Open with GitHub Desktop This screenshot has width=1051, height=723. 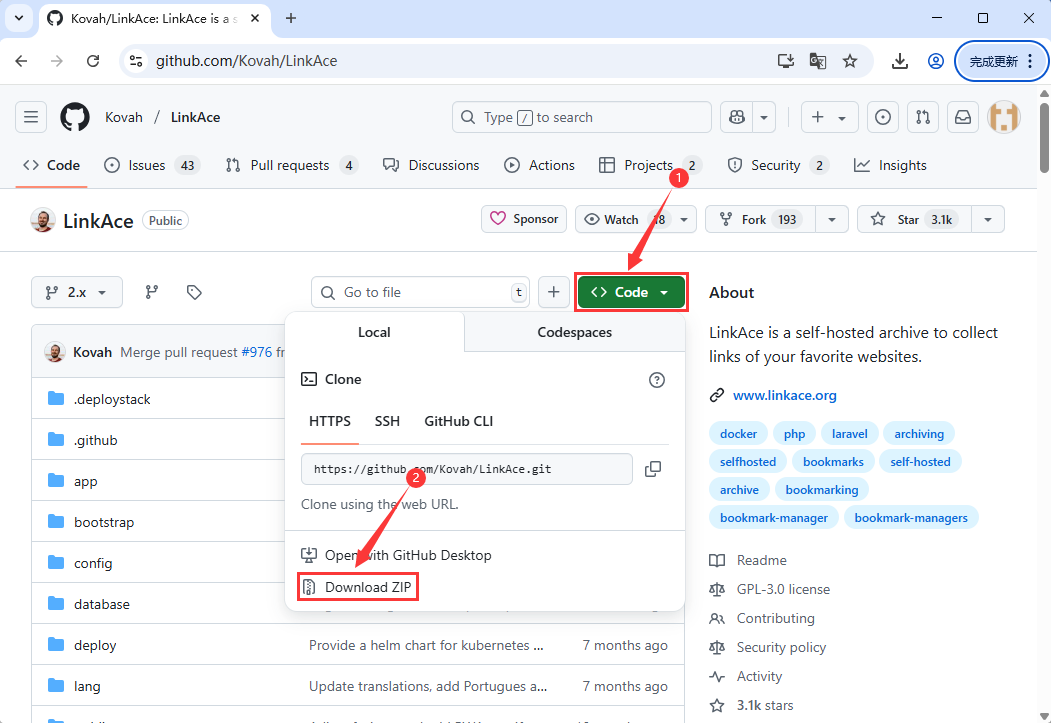tap(396, 555)
